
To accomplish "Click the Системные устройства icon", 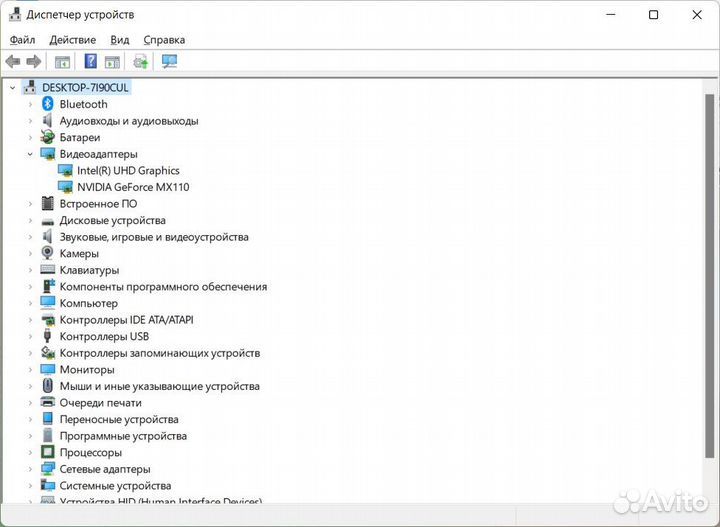I will click(47, 485).
